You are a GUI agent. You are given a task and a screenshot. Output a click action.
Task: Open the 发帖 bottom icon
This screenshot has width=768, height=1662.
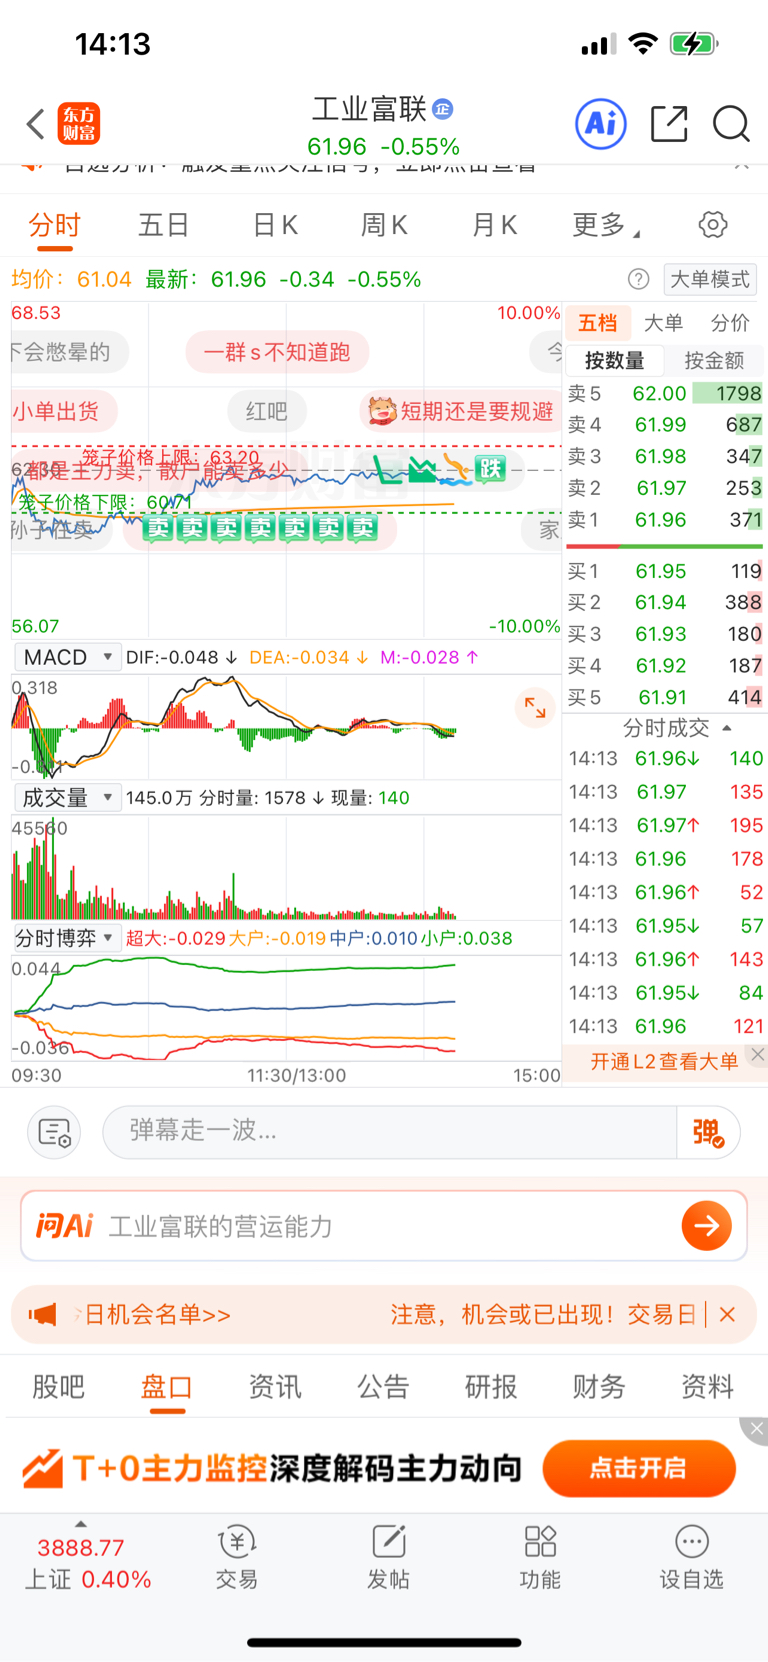pyautogui.click(x=388, y=1558)
